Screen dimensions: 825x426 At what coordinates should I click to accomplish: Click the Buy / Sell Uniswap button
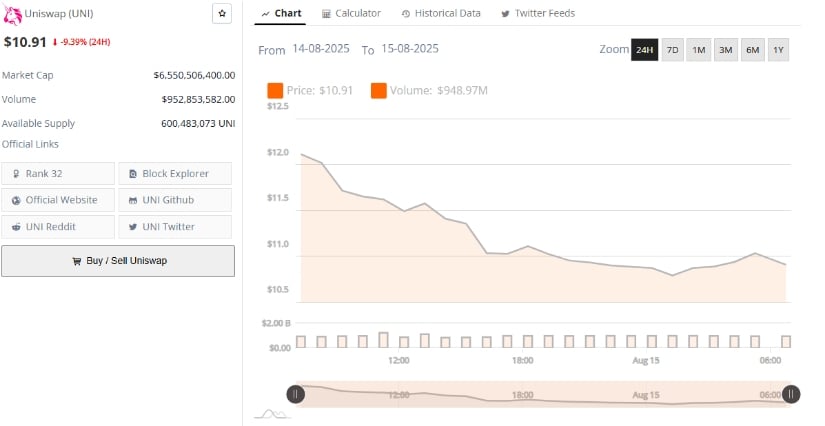pos(118,261)
